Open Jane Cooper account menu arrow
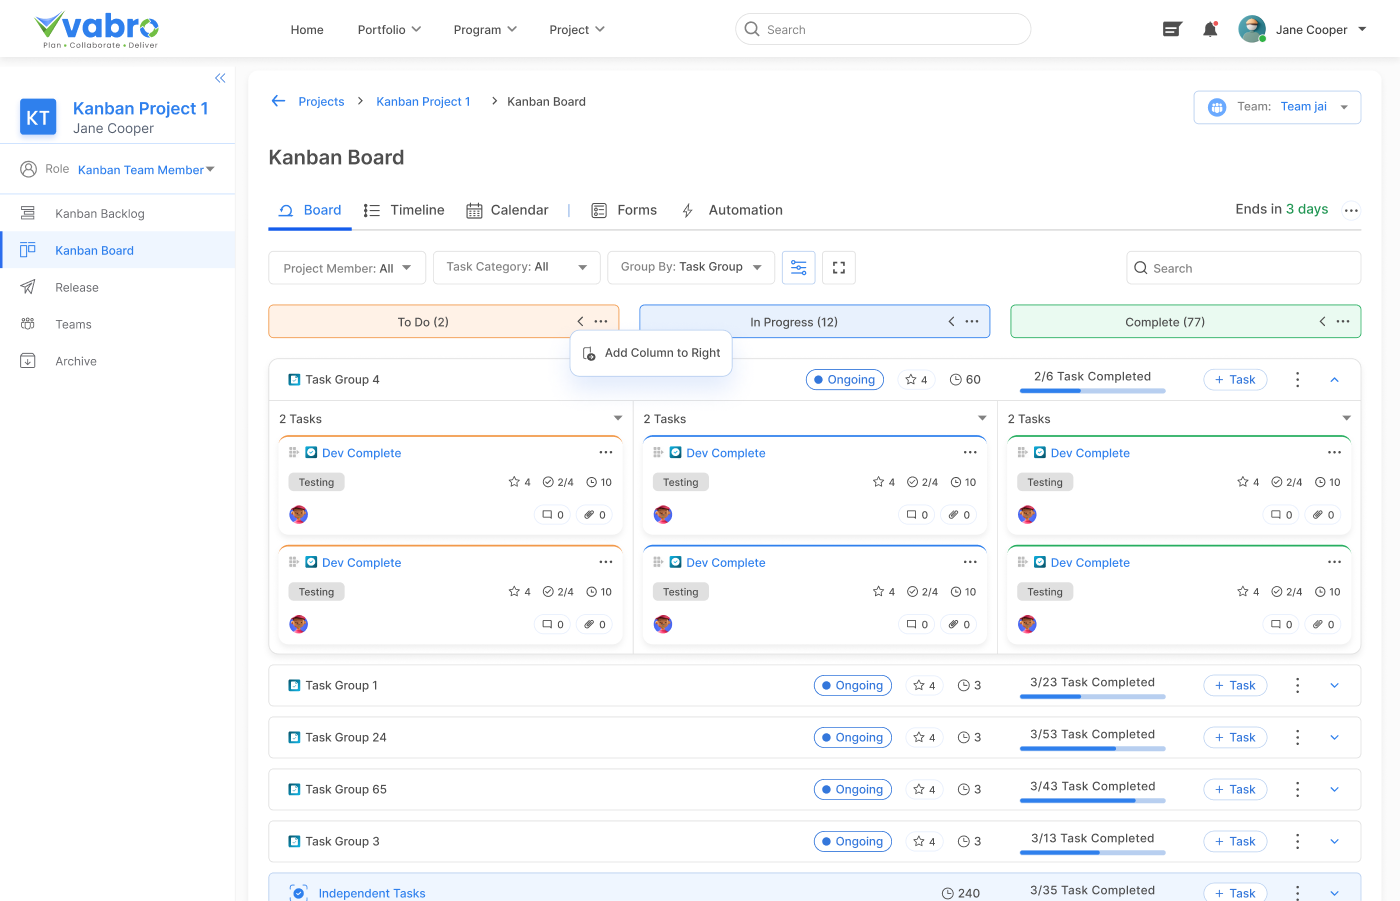 click(x=1362, y=30)
